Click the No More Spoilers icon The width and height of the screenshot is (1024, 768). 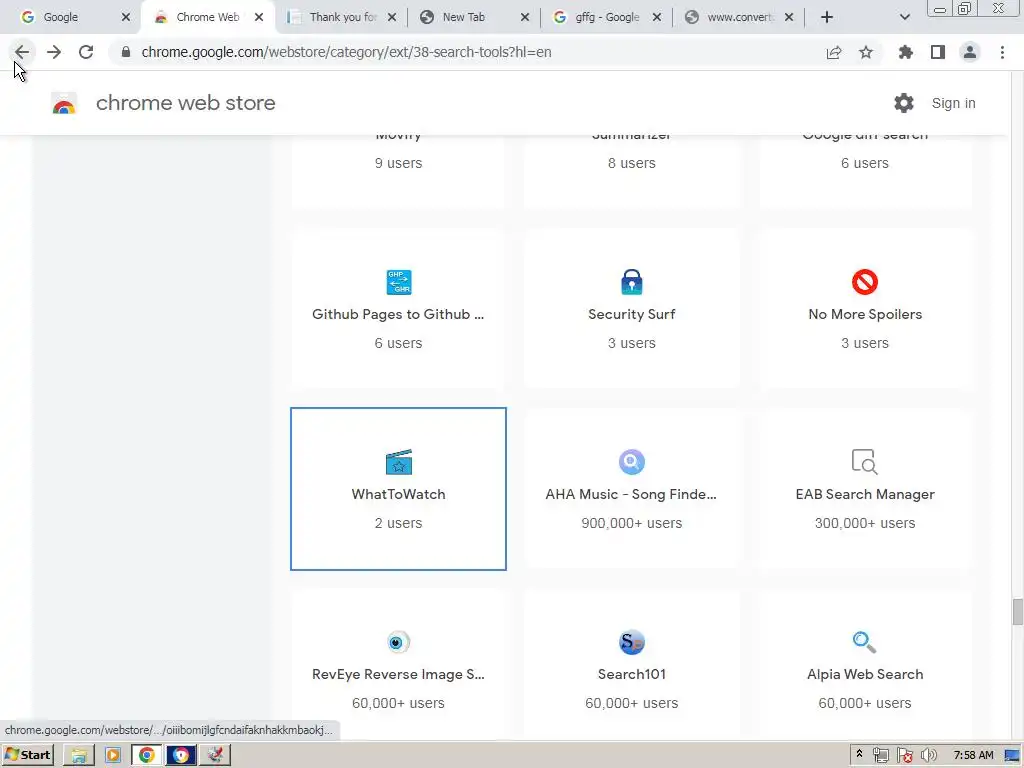[x=865, y=282]
